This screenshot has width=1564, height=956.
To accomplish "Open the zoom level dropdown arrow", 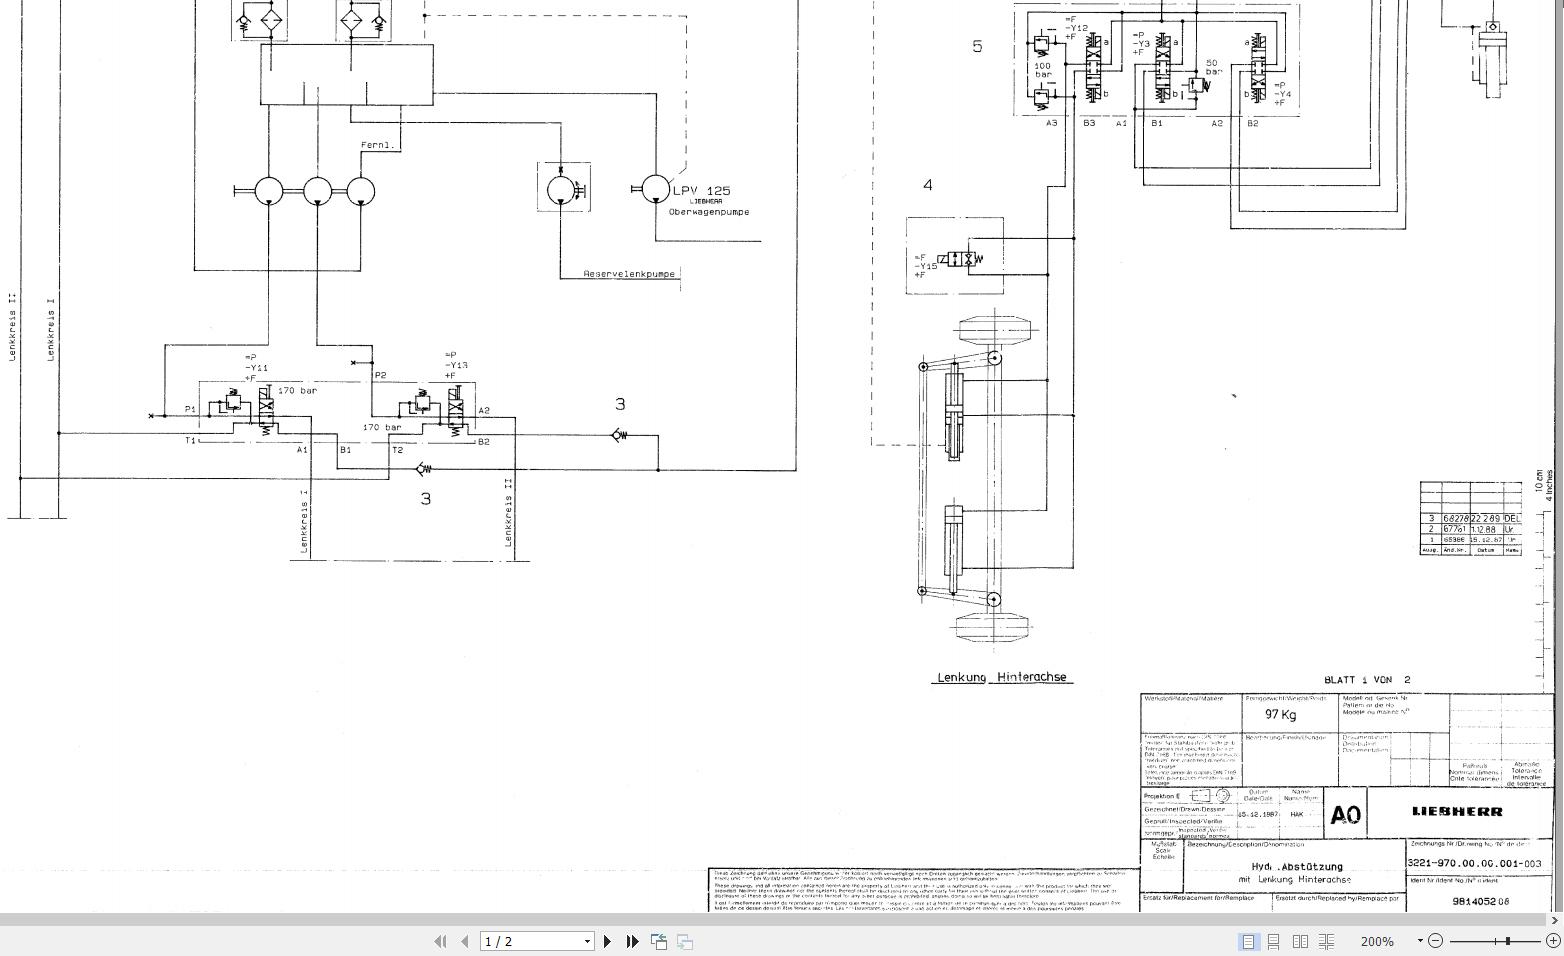I will coord(1420,941).
